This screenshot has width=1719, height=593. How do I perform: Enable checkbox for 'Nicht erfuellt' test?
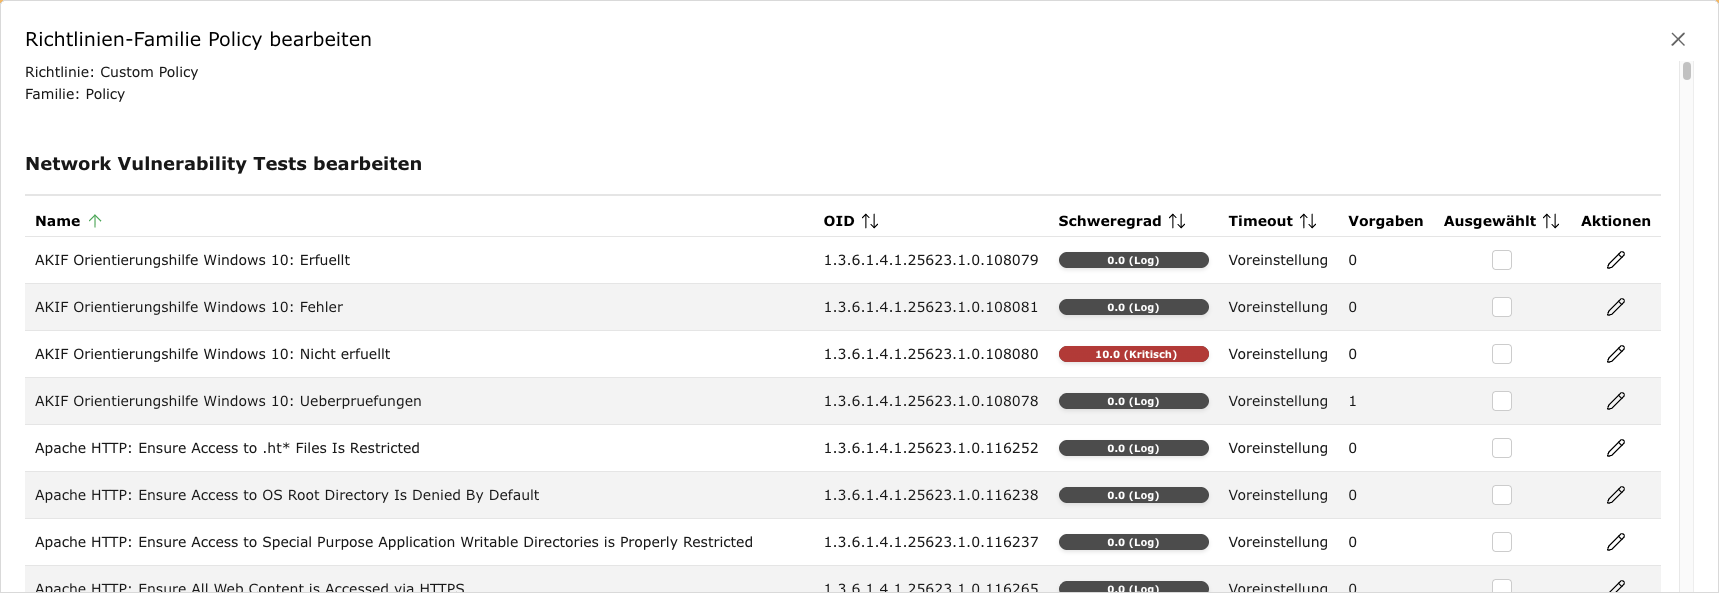click(1501, 354)
